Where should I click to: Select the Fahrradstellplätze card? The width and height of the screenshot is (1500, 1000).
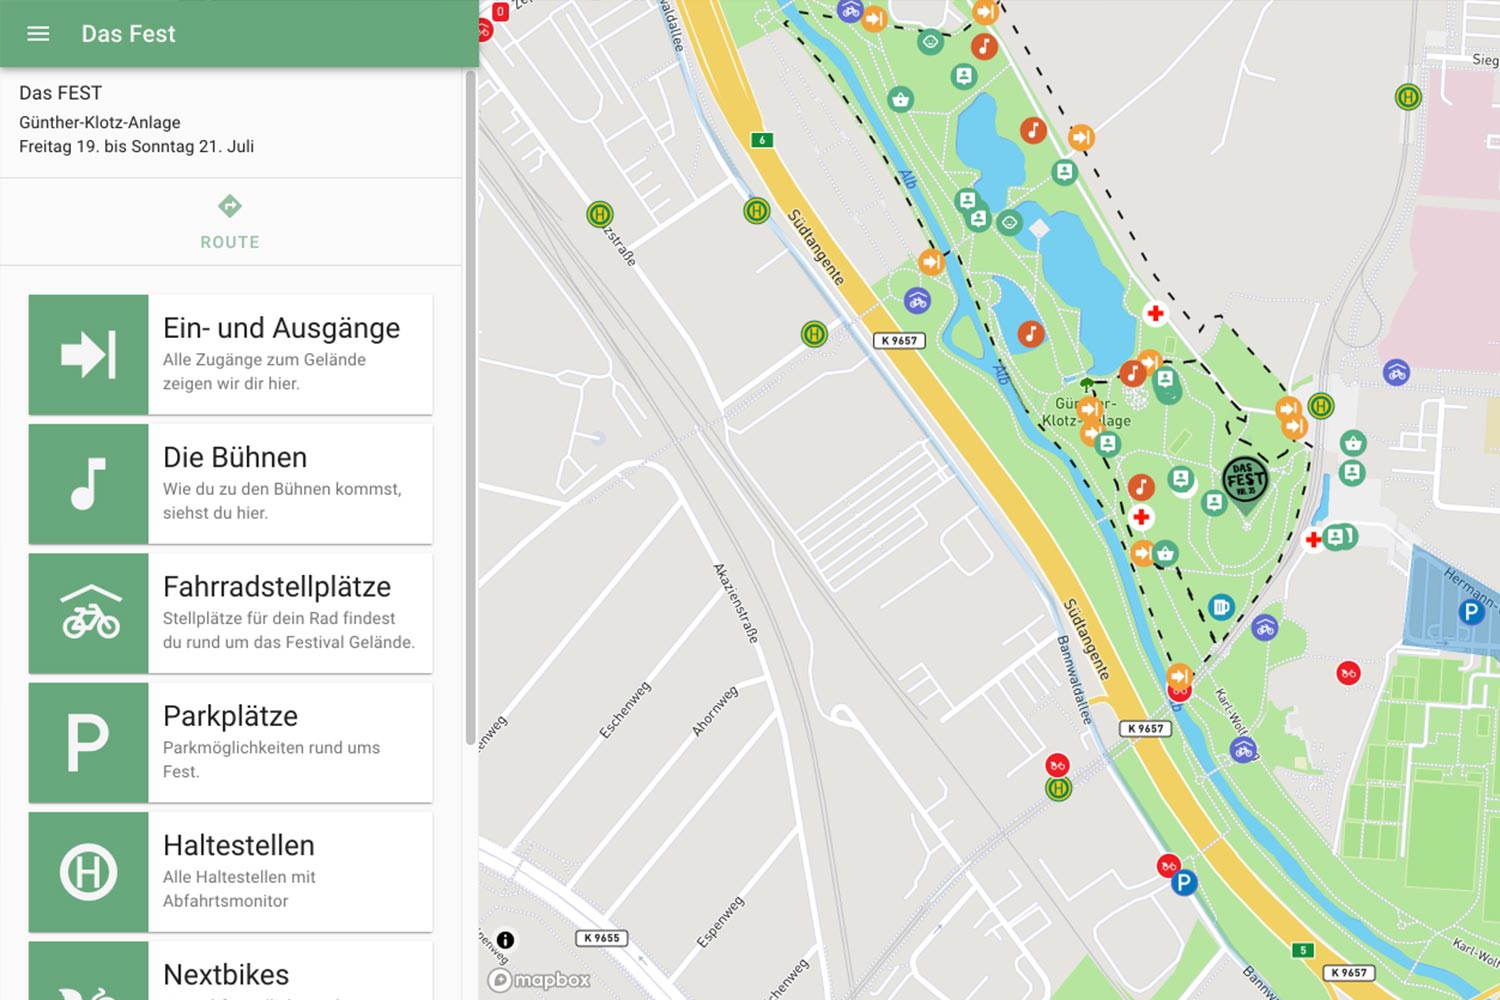click(230, 613)
